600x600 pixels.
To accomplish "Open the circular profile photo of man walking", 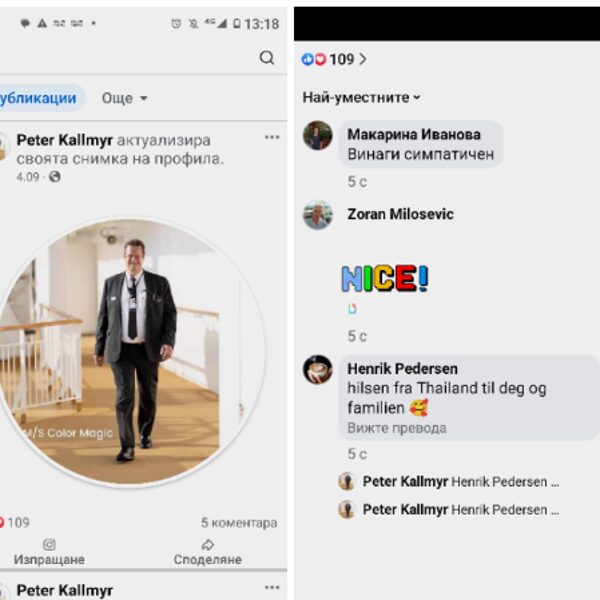I will click(x=130, y=353).
